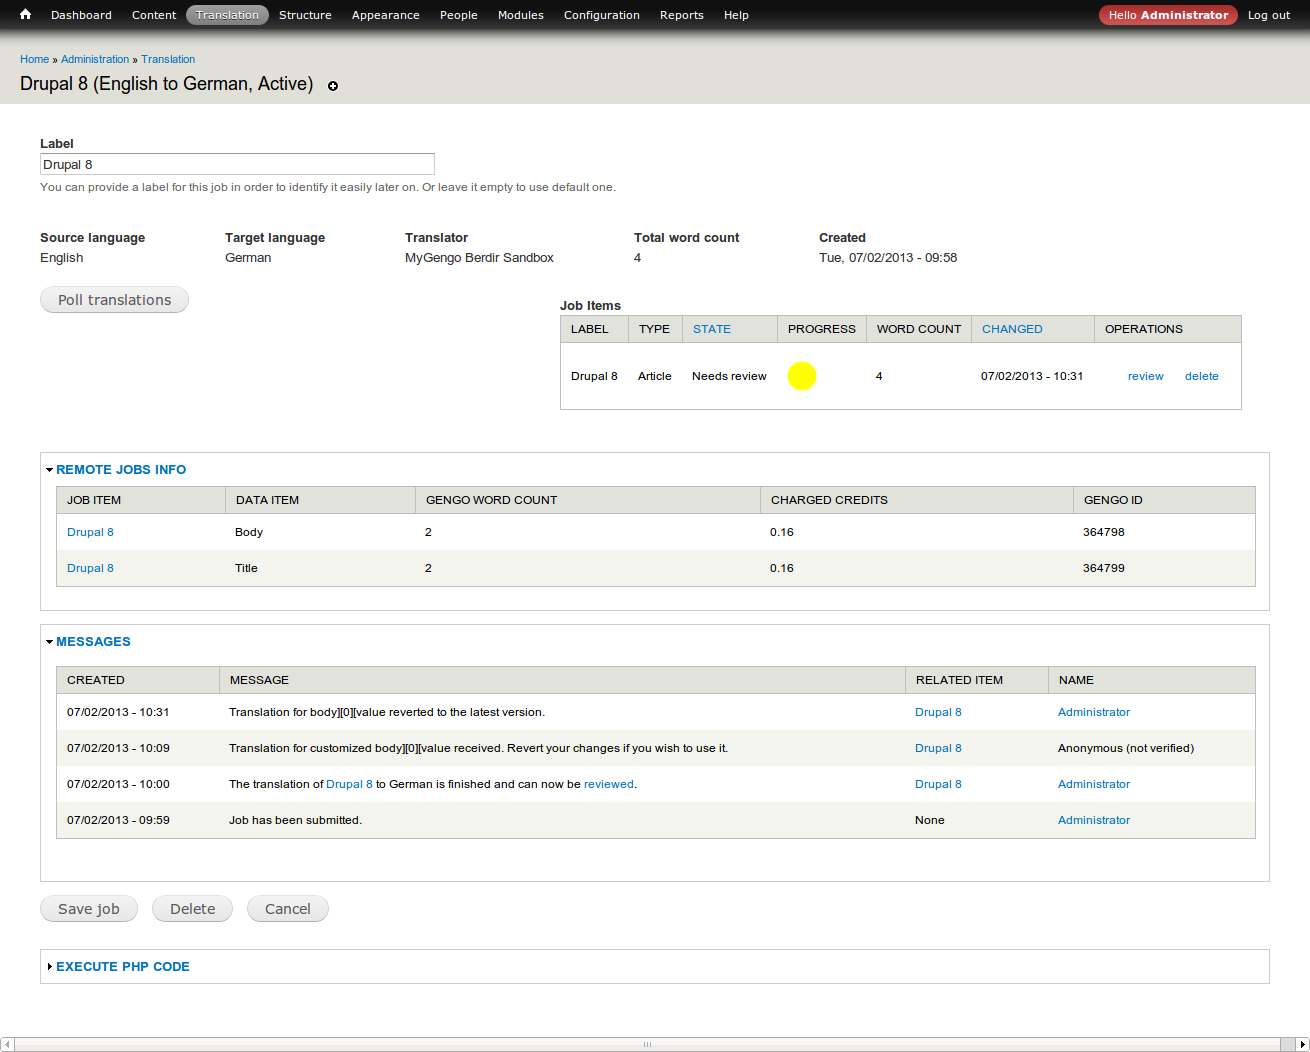Open the Modules admin menu item
The width and height of the screenshot is (1310, 1052).
pos(520,14)
